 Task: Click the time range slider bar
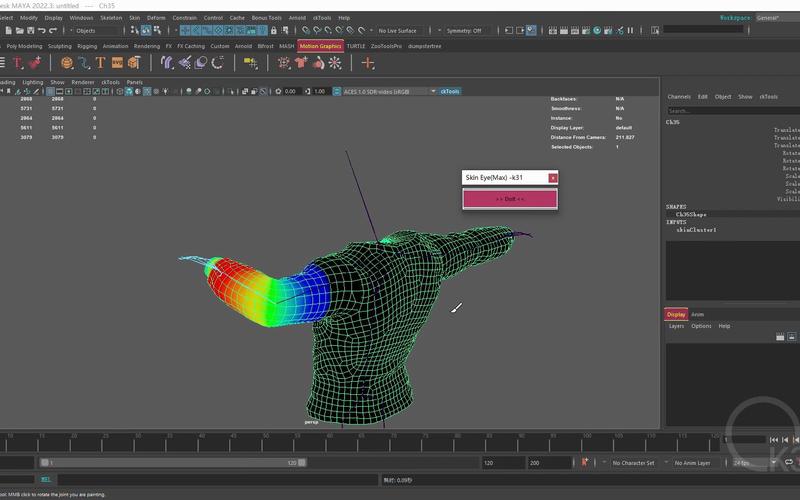pos(168,463)
